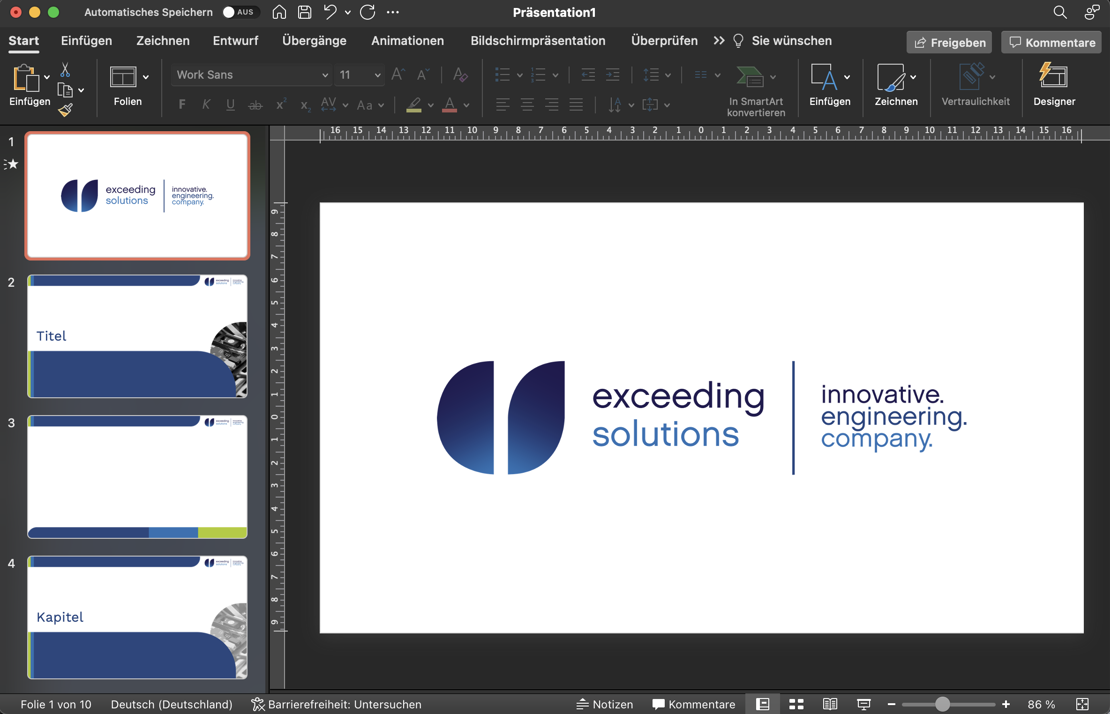Click the save icon in the title bar

pyautogui.click(x=305, y=12)
